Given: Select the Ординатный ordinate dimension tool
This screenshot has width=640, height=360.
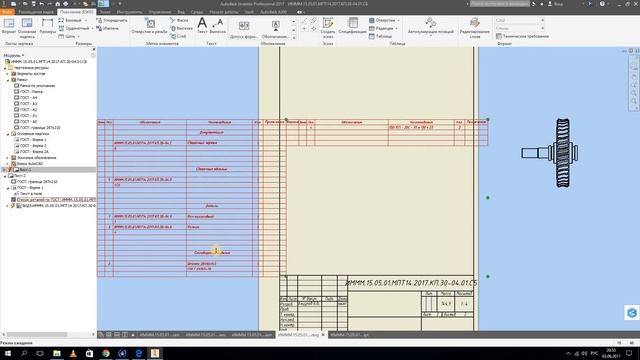Looking at the screenshot, I should coord(73,28).
